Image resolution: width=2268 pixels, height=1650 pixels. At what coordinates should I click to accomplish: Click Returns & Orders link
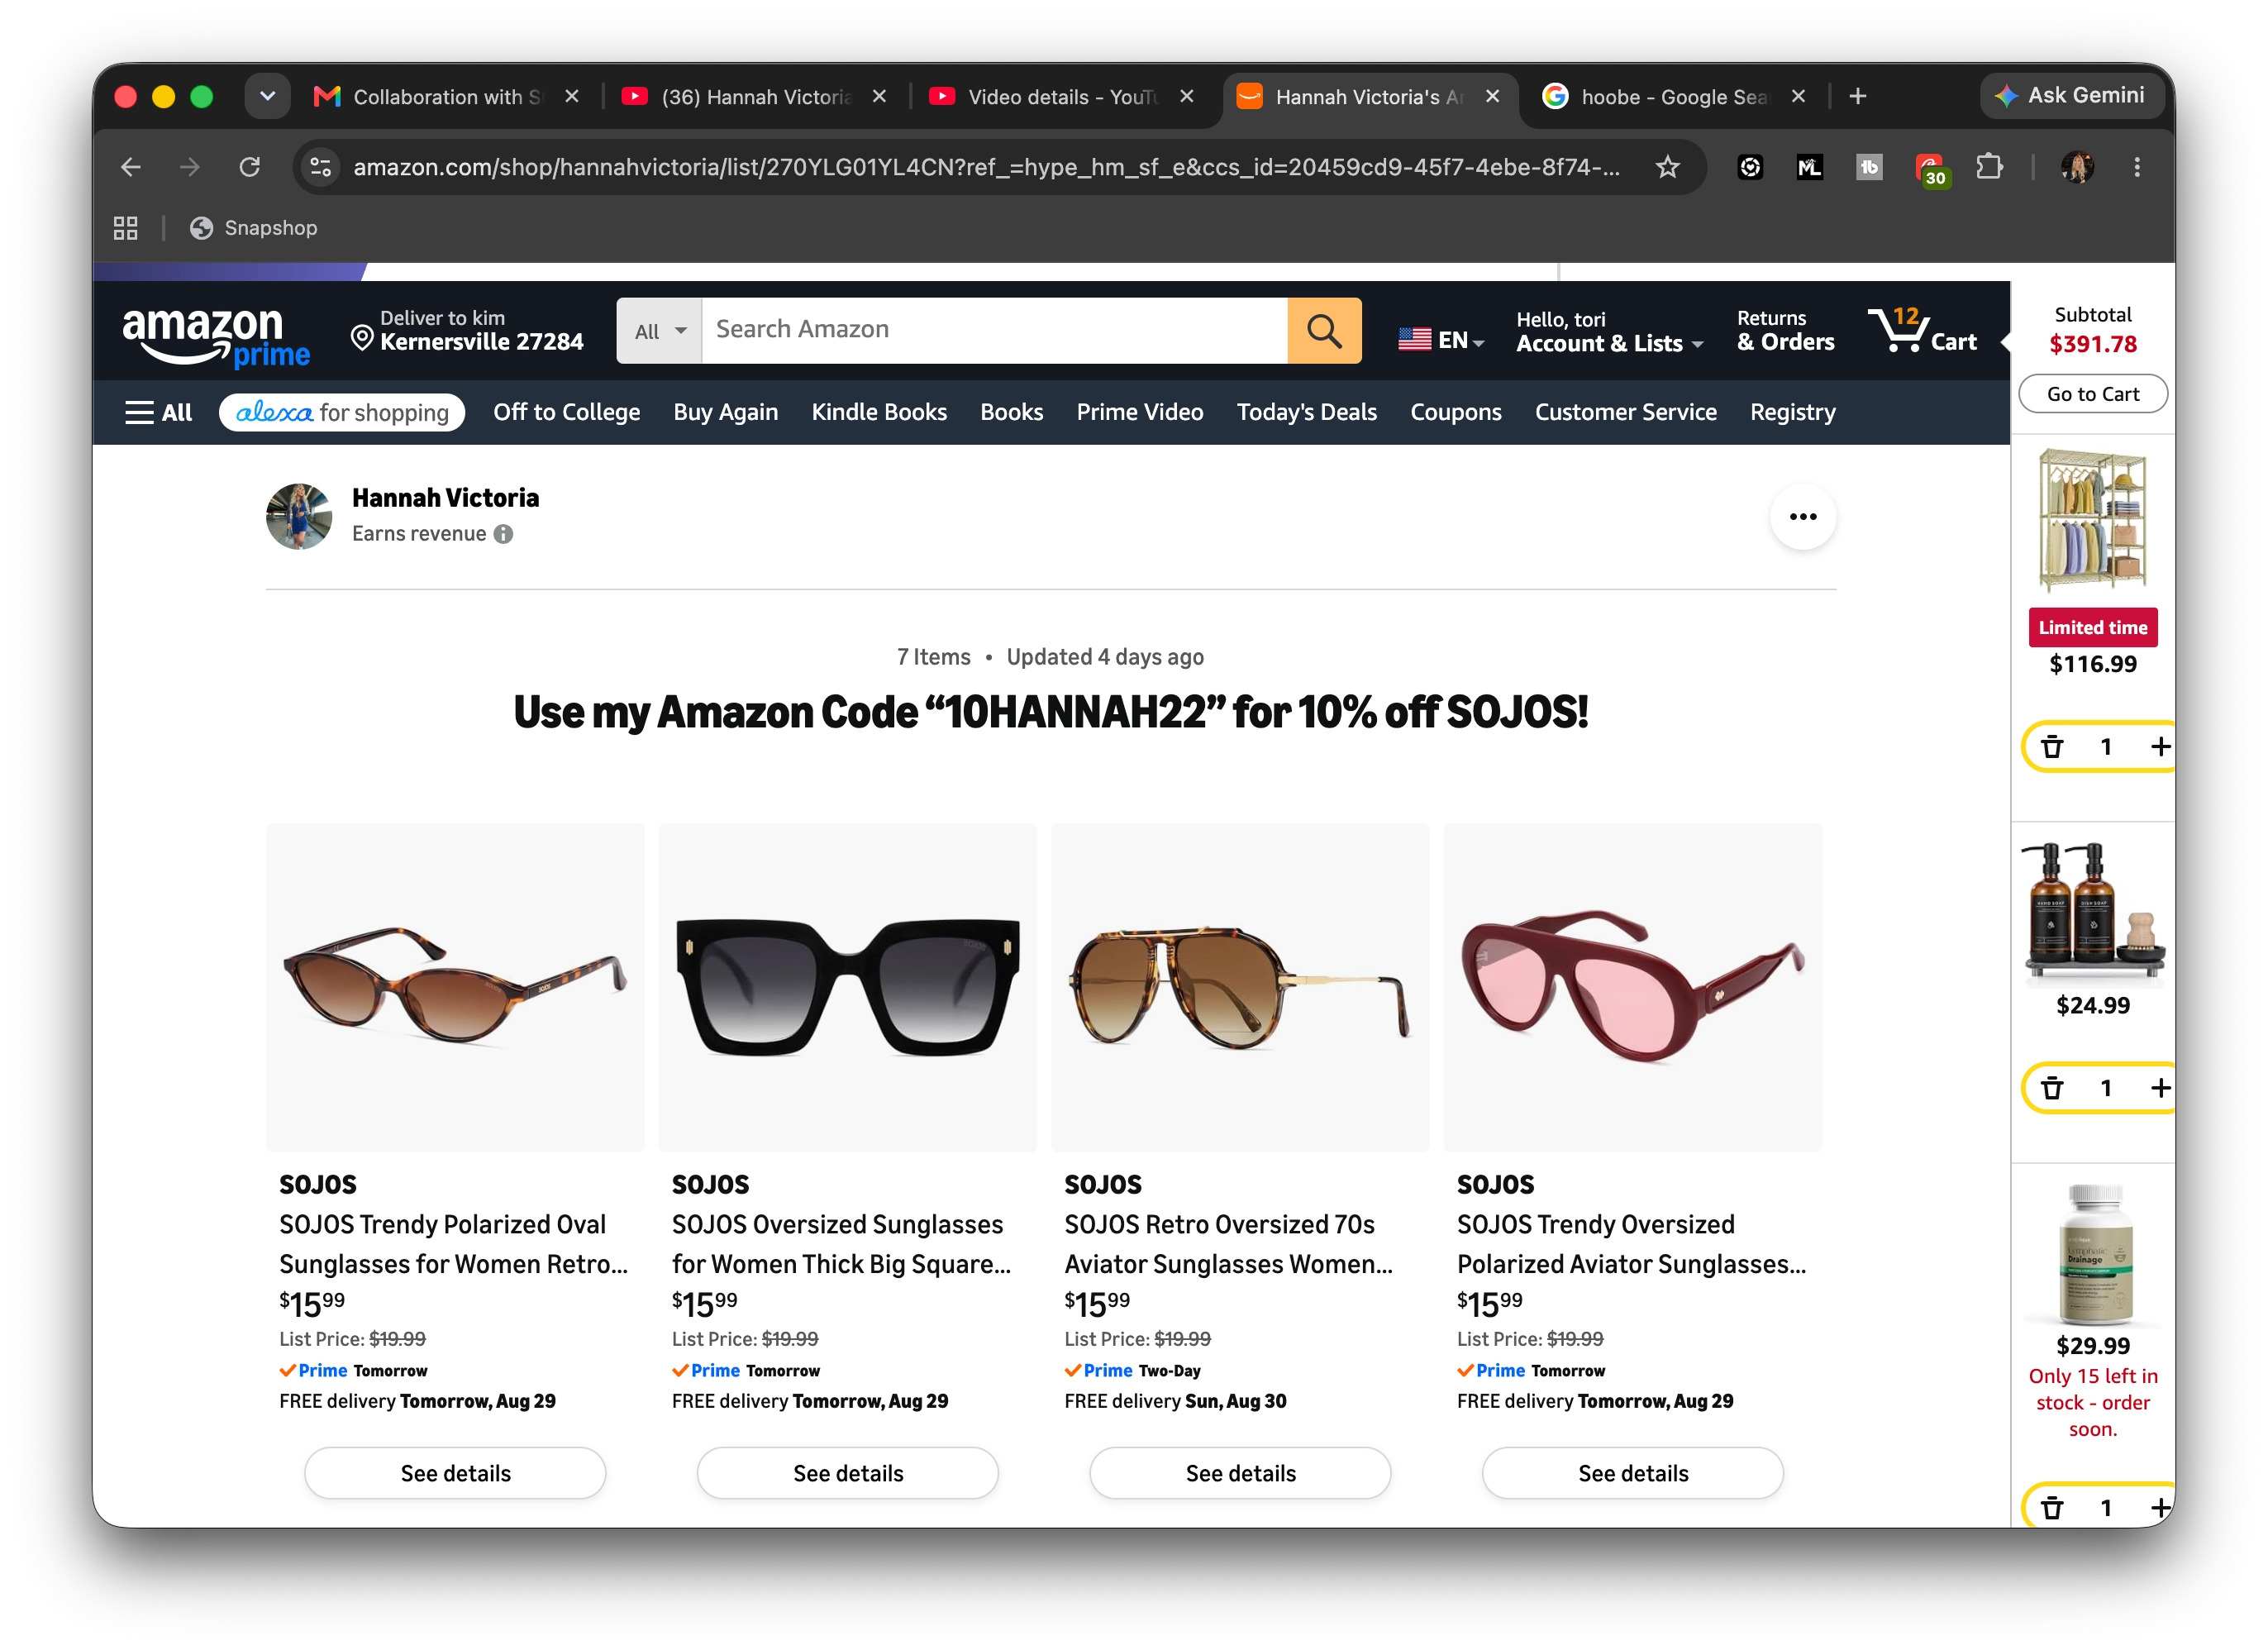1785,331
